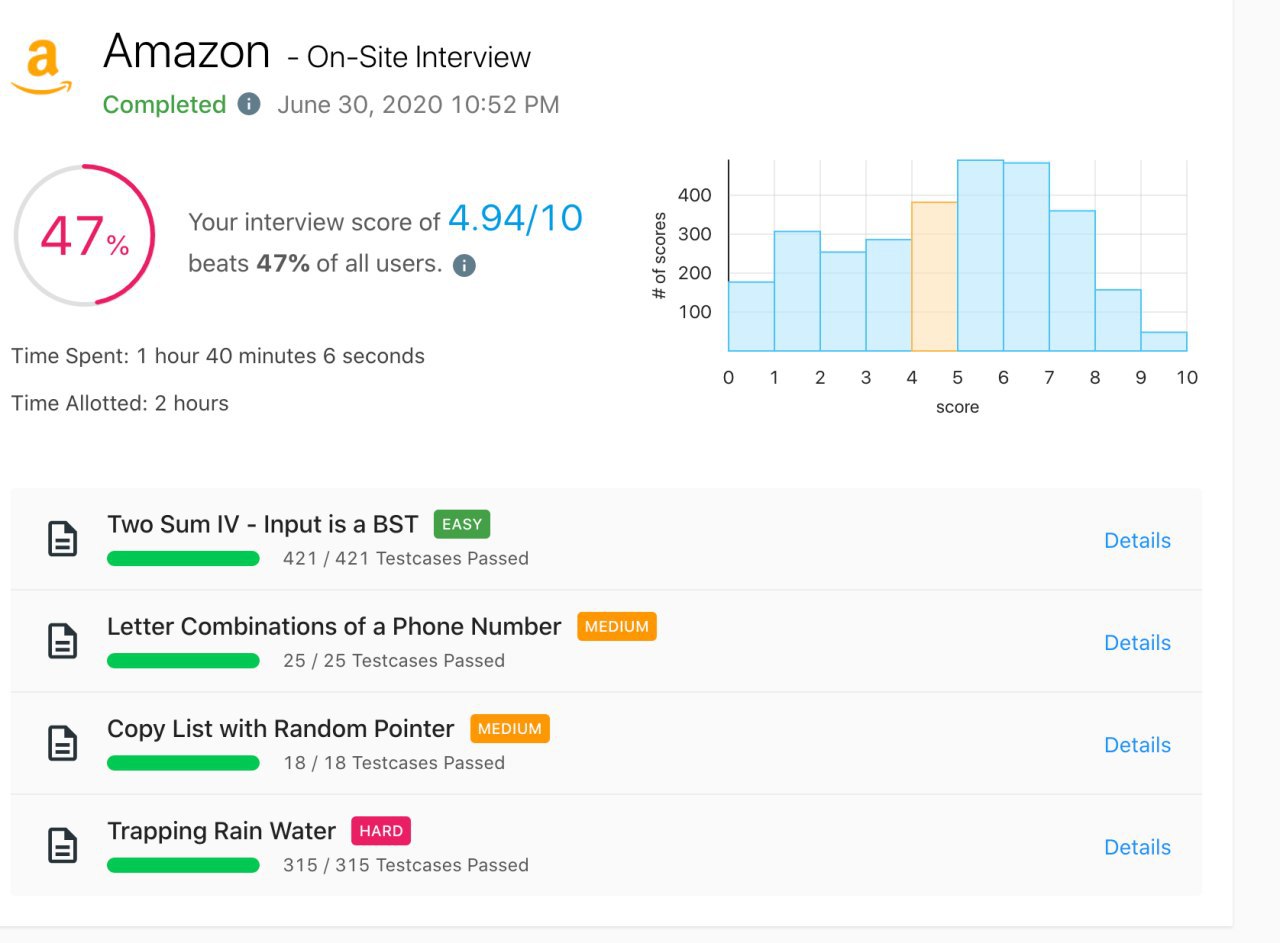This screenshot has width=1280, height=943.
Task: Click the HARD difficulty badge
Action: pos(381,831)
